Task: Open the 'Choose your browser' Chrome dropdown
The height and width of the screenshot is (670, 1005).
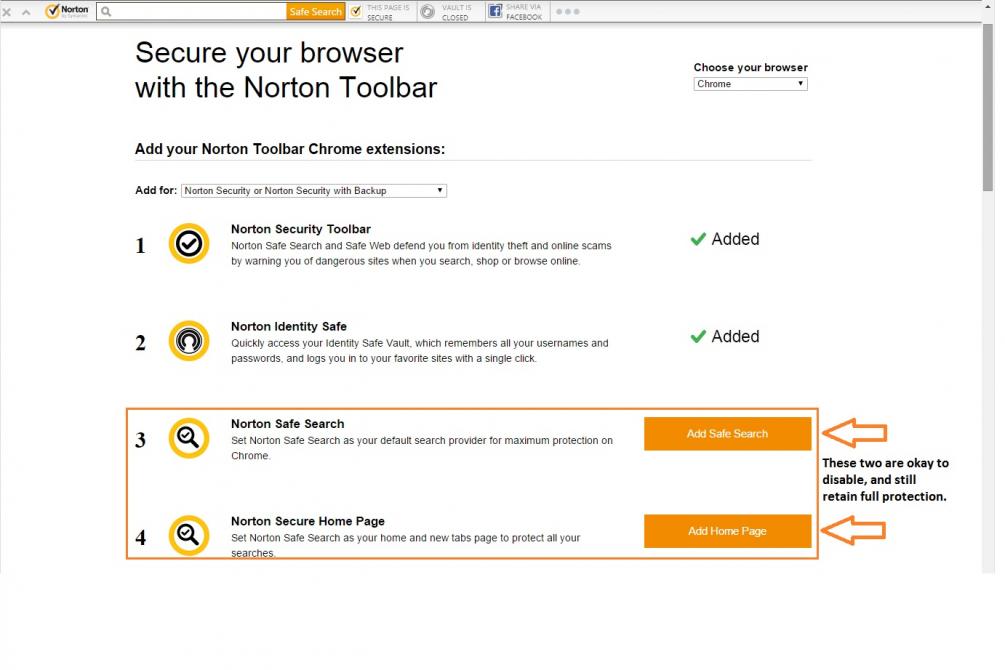Action: point(750,84)
